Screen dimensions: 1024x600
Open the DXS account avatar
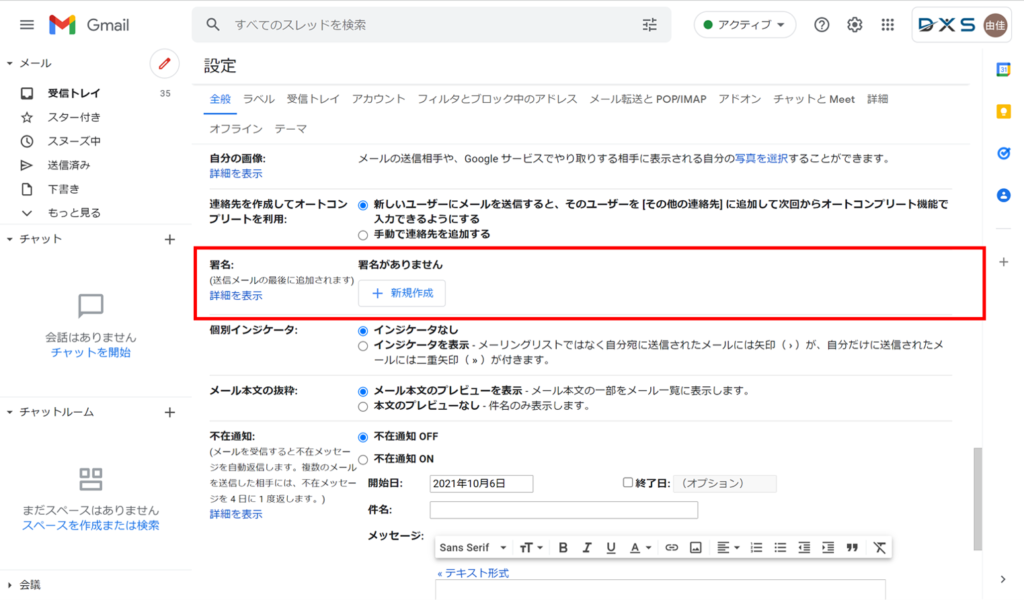tap(995, 25)
